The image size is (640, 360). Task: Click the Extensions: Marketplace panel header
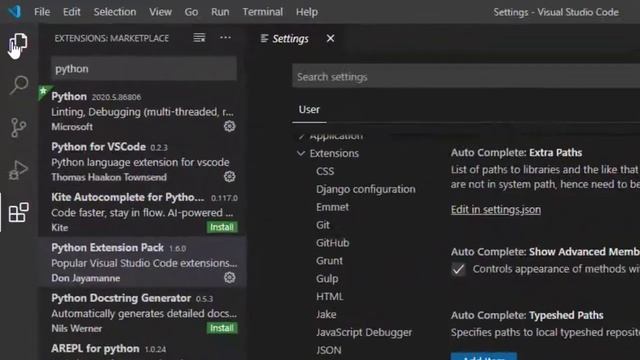click(111, 38)
